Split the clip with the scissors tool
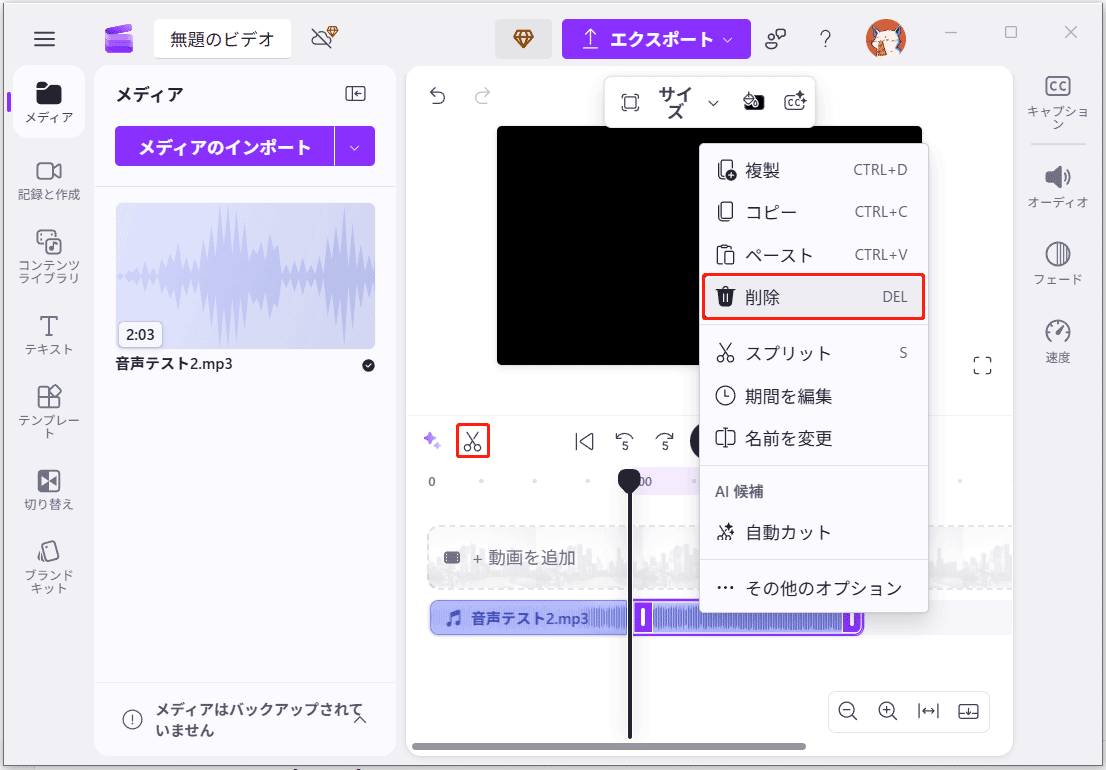Image resolution: width=1106 pixels, height=770 pixels. coord(472,441)
